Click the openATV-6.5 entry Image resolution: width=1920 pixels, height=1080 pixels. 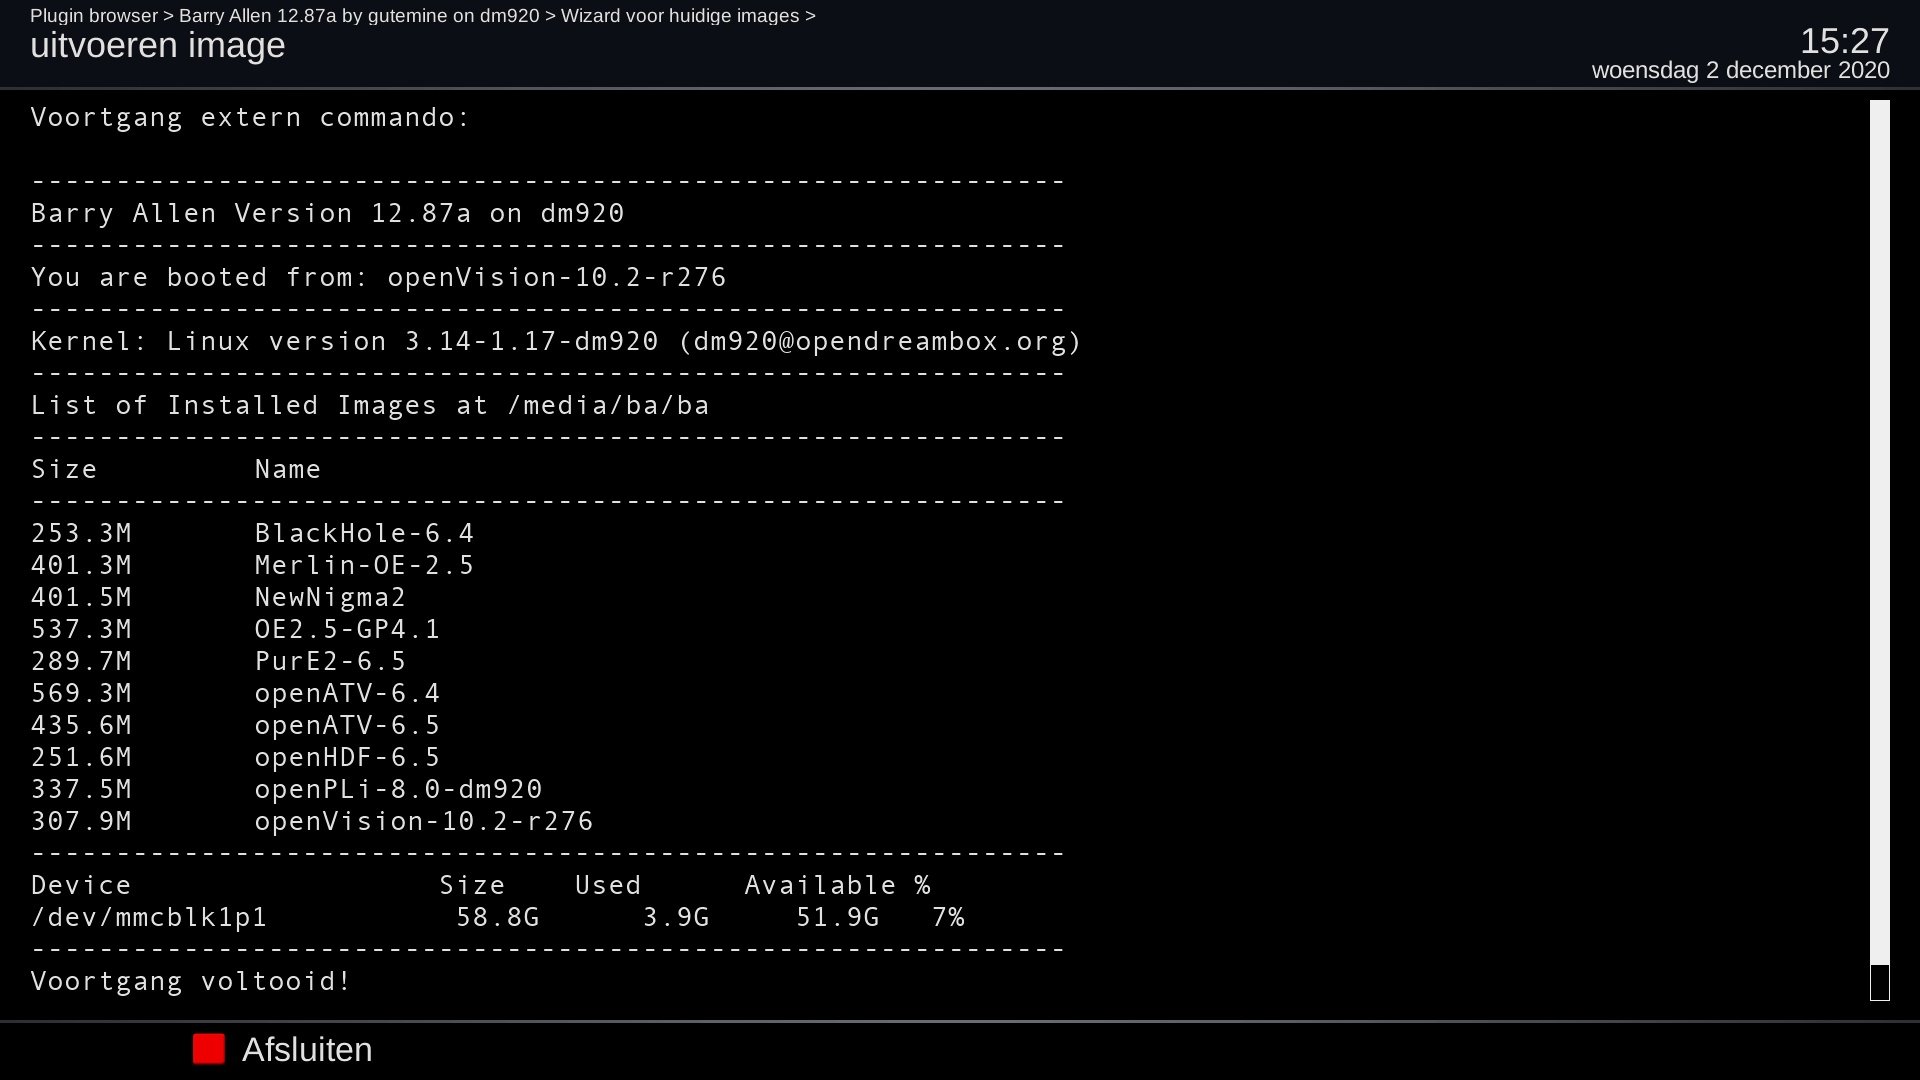(x=347, y=725)
